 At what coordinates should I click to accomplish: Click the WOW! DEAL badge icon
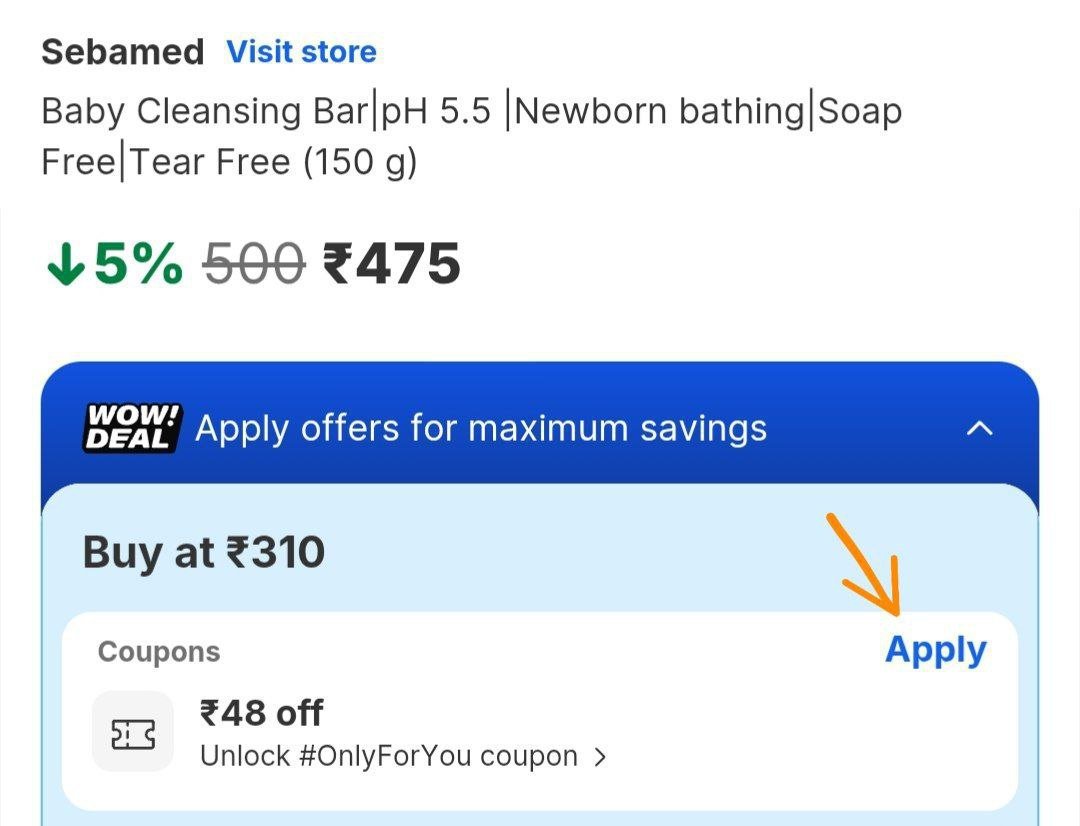132,428
